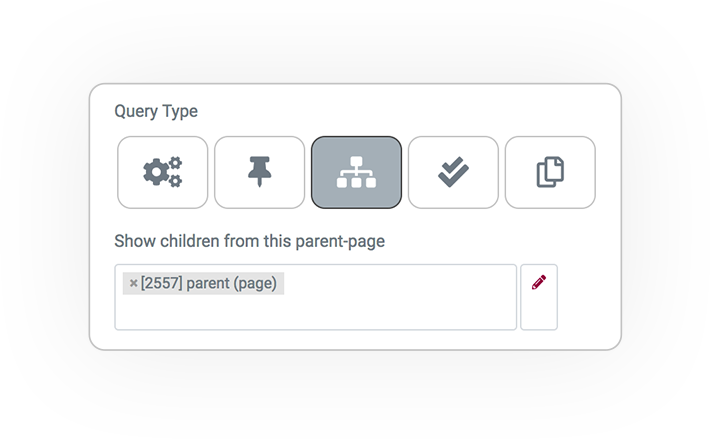Activate the duplicate pages query button

click(x=550, y=172)
